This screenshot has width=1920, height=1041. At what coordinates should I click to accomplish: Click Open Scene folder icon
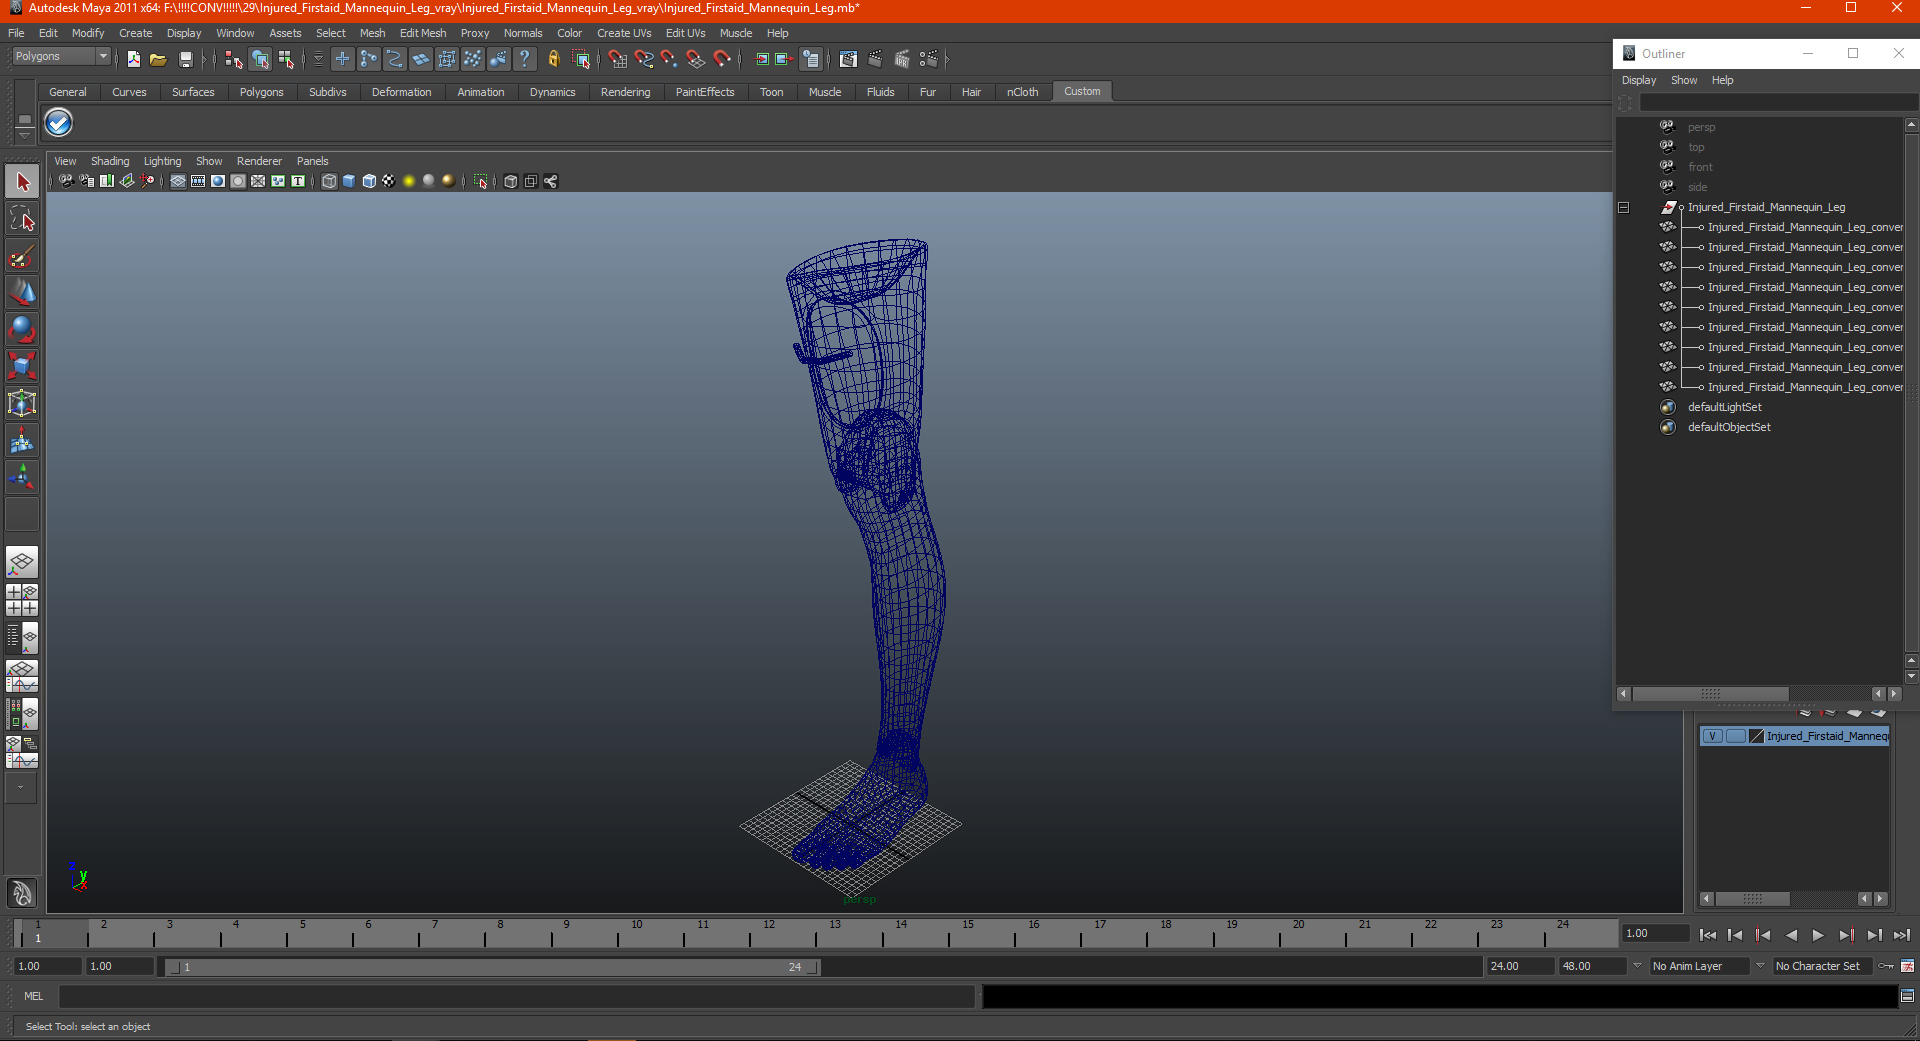pyautogui.click(x=158, y=60)
